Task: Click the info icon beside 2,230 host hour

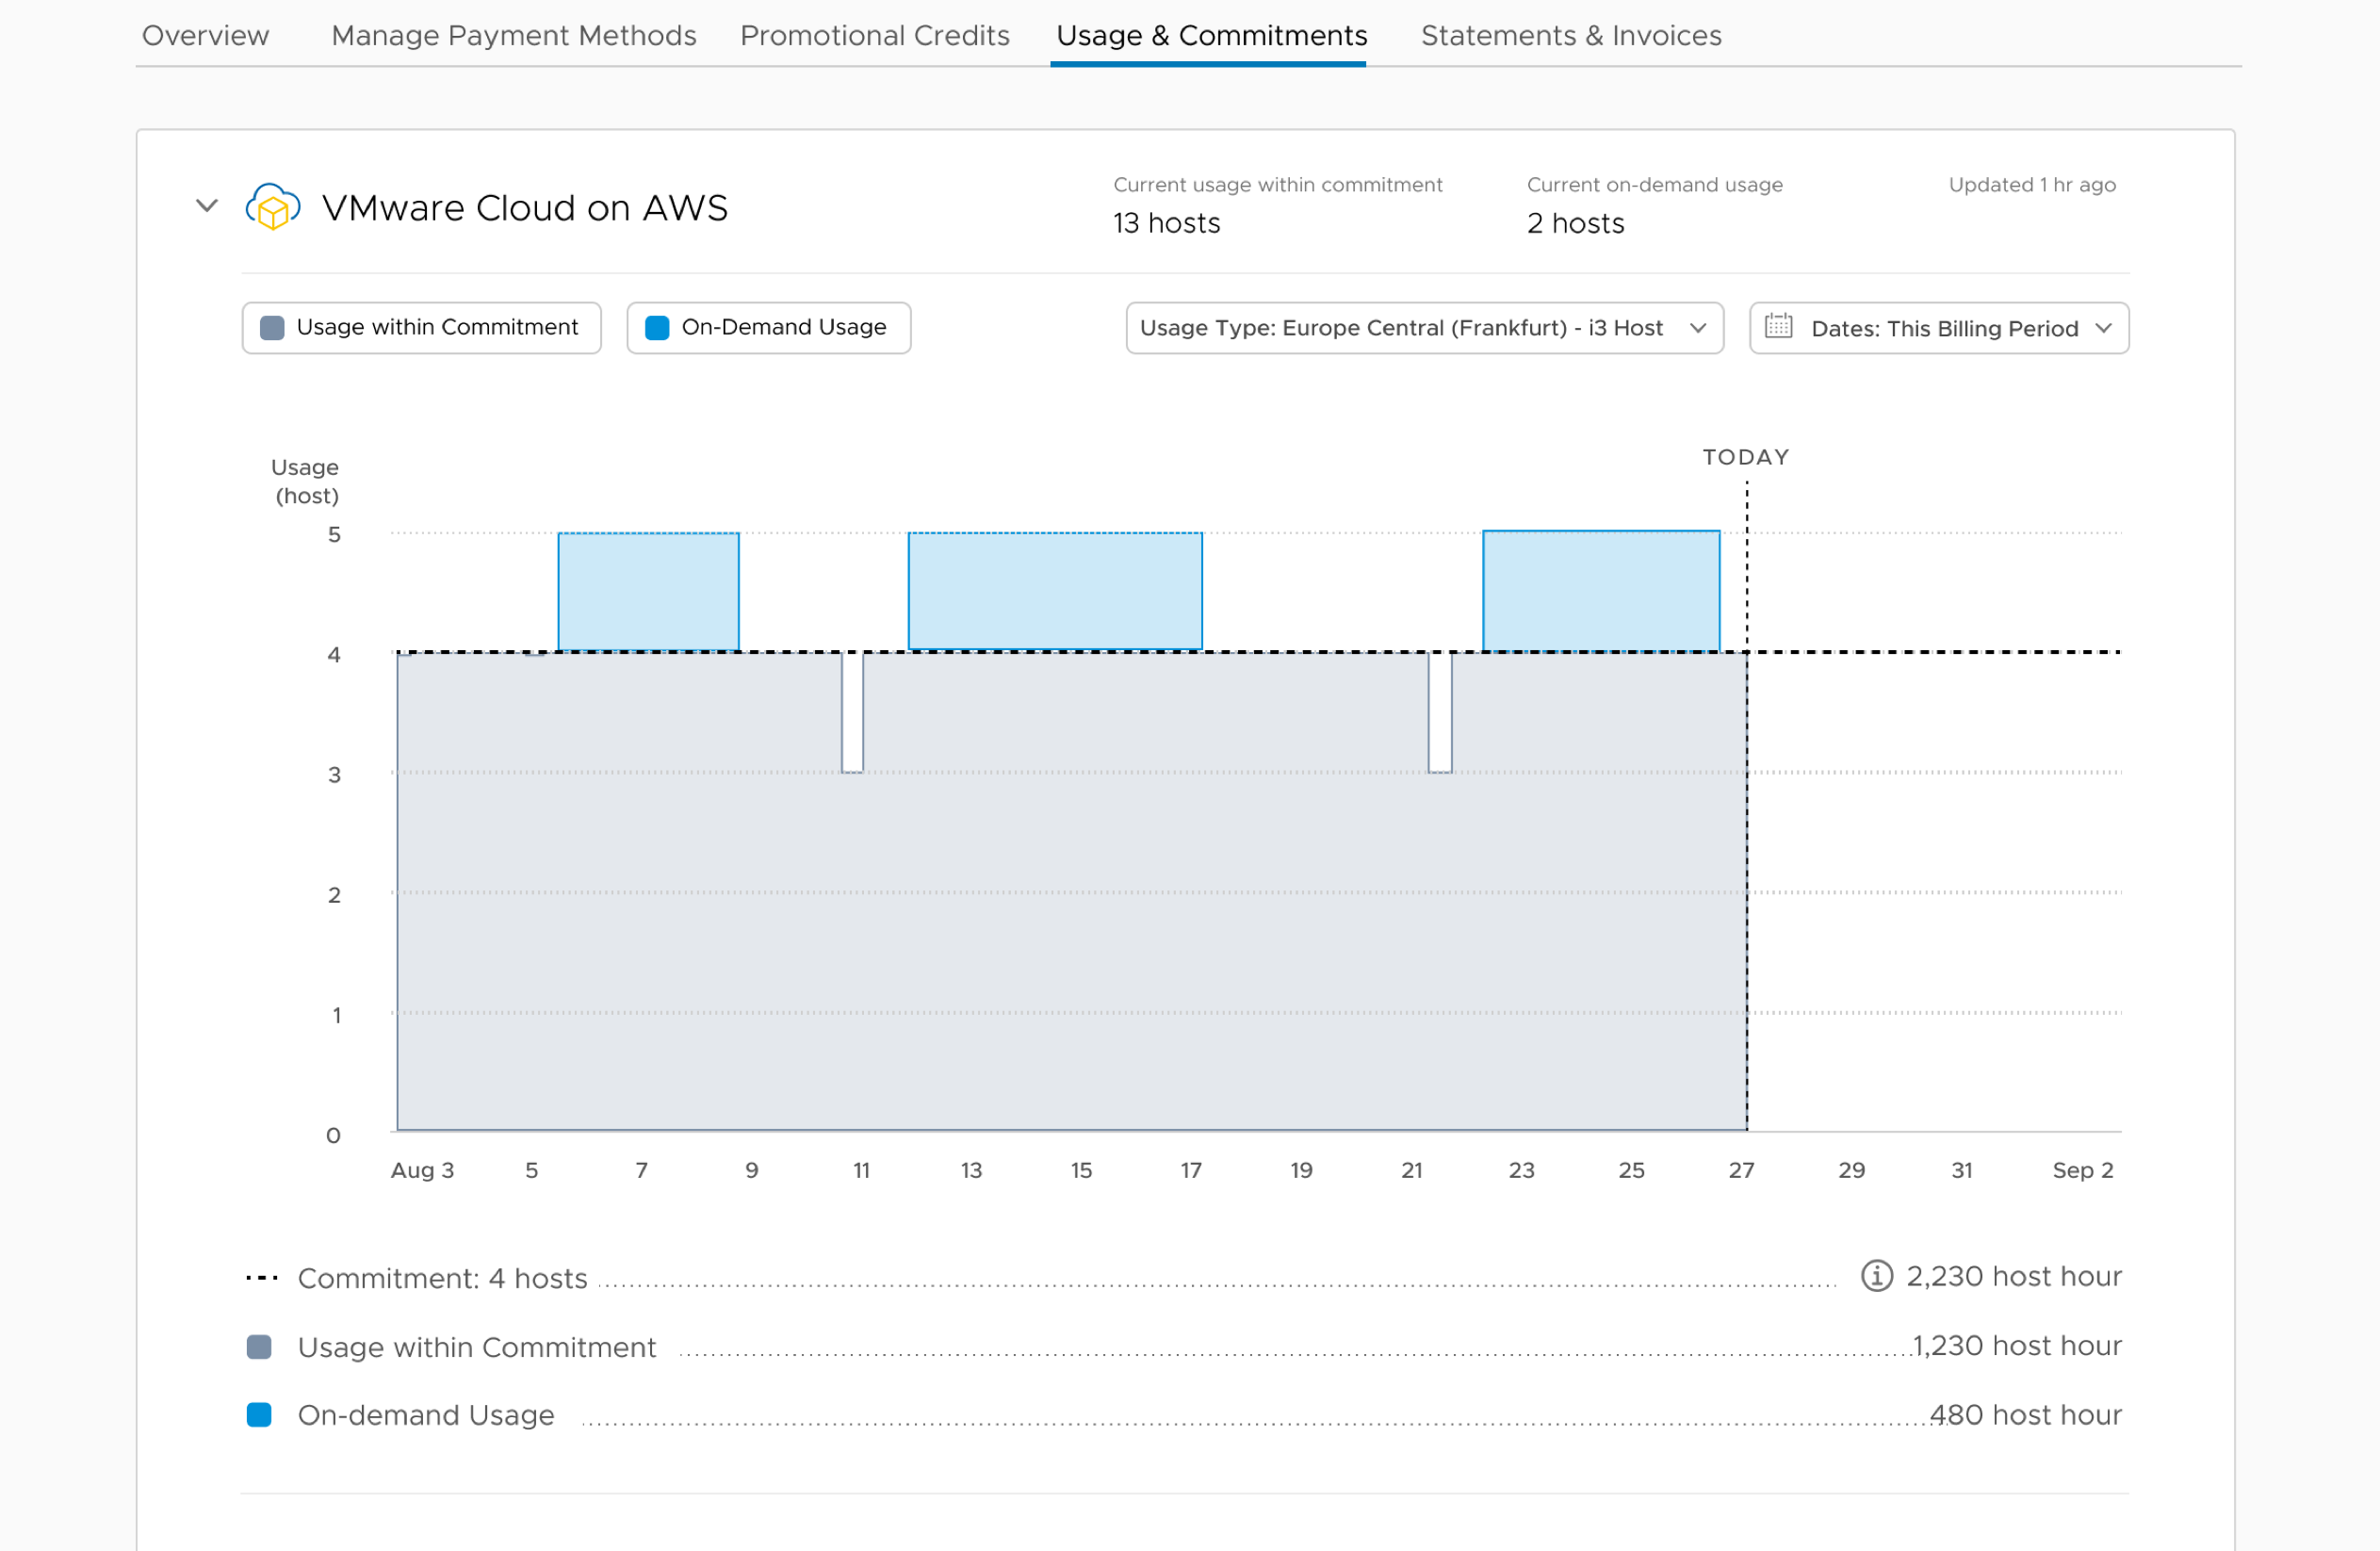Action: 1876,1276
